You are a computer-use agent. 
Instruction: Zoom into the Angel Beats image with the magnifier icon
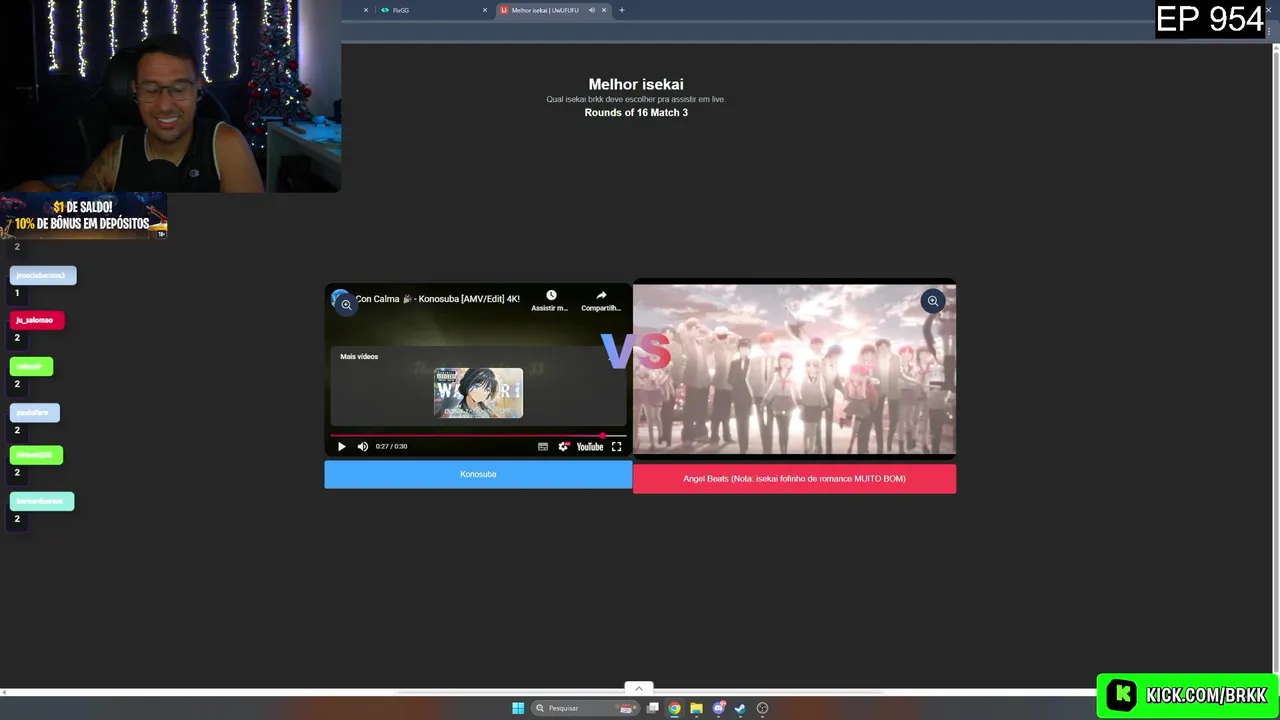coord(932,301)
